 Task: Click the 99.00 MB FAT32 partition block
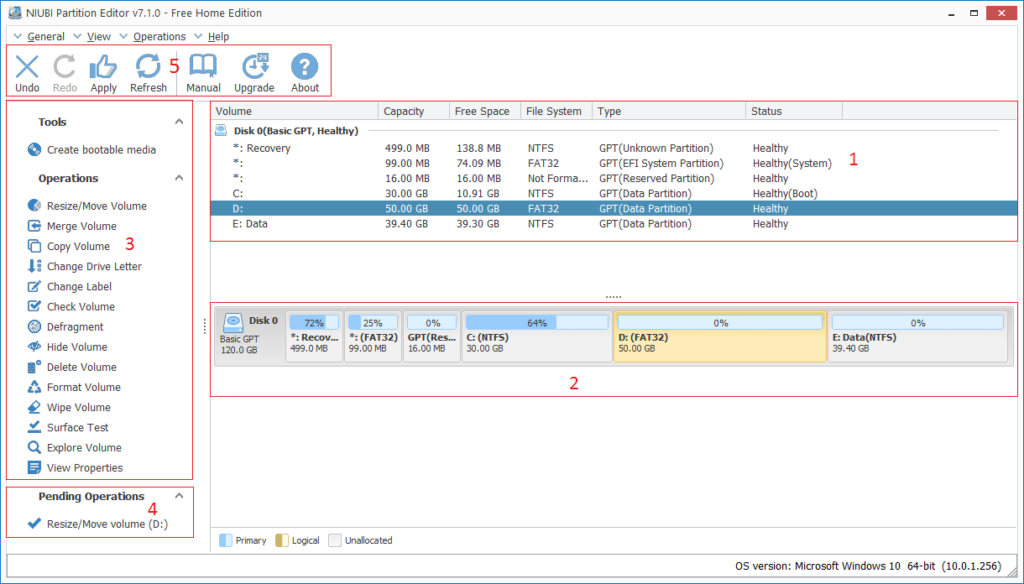373,336
